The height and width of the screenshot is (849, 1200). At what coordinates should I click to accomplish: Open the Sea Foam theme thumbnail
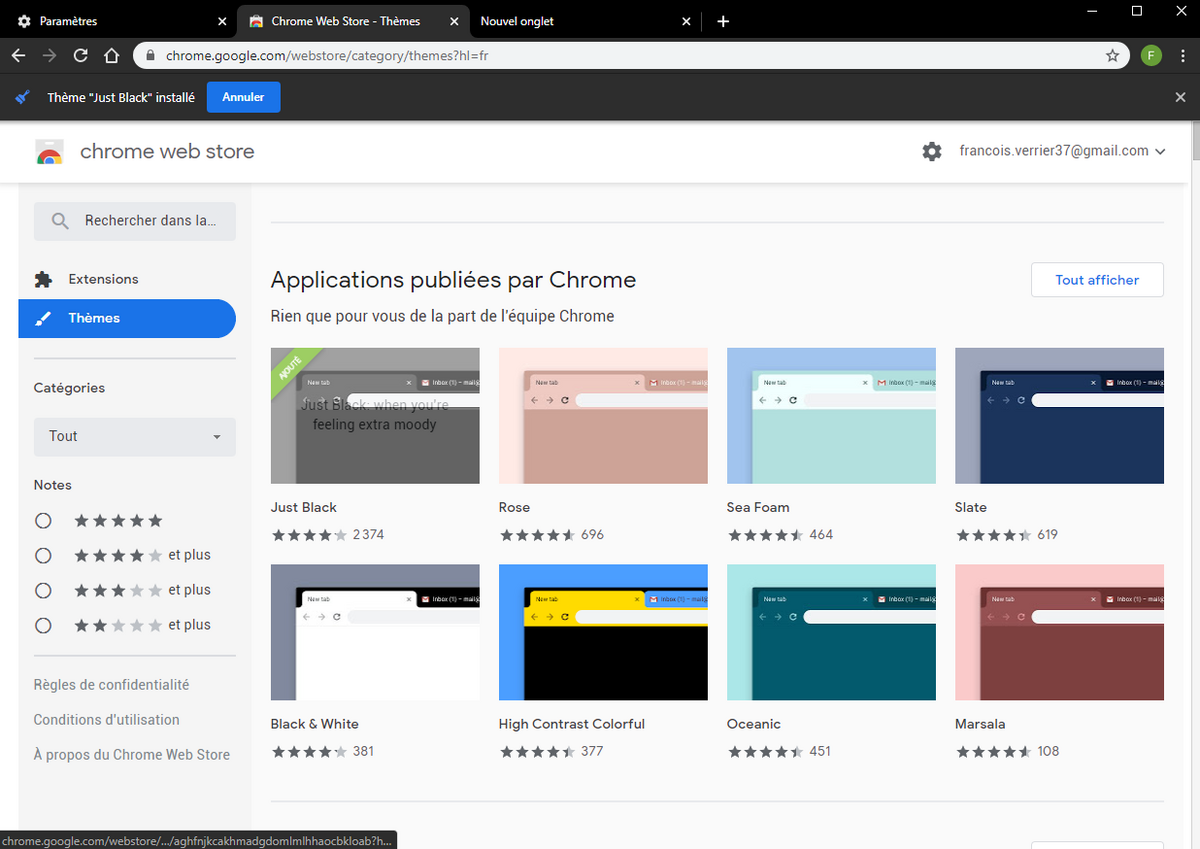coord(831,415)
